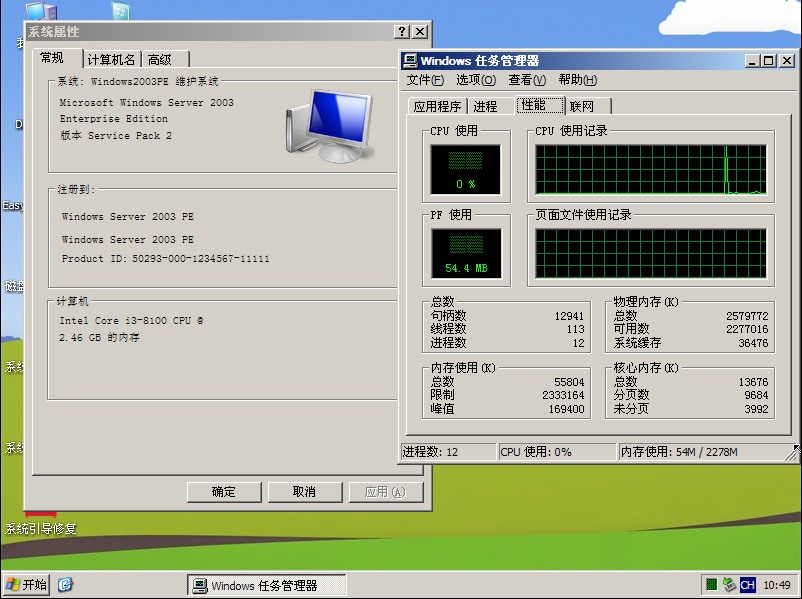Click the PF usage 54.4 MB gauge
802x599 pixels.
(x=466, y=253)
